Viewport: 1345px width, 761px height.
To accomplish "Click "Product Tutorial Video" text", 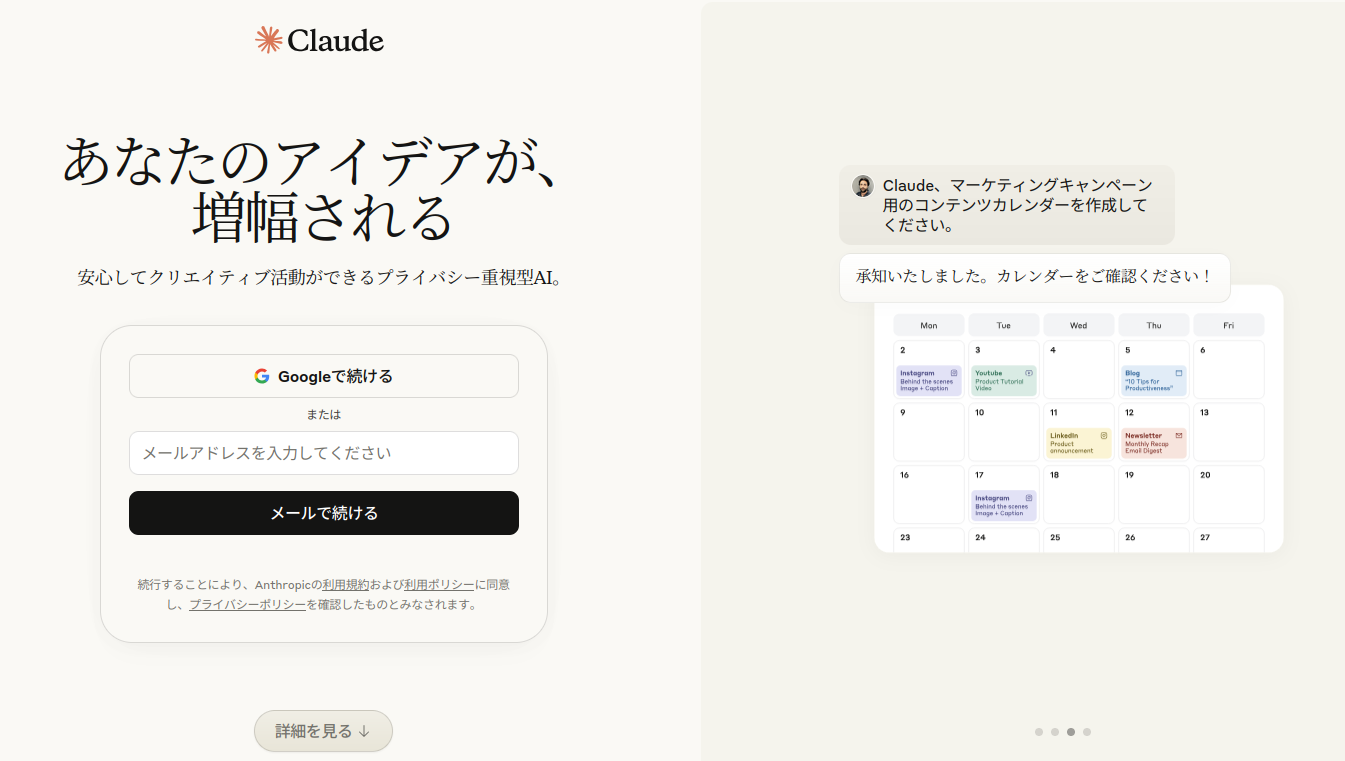I will pos(1000,385).
